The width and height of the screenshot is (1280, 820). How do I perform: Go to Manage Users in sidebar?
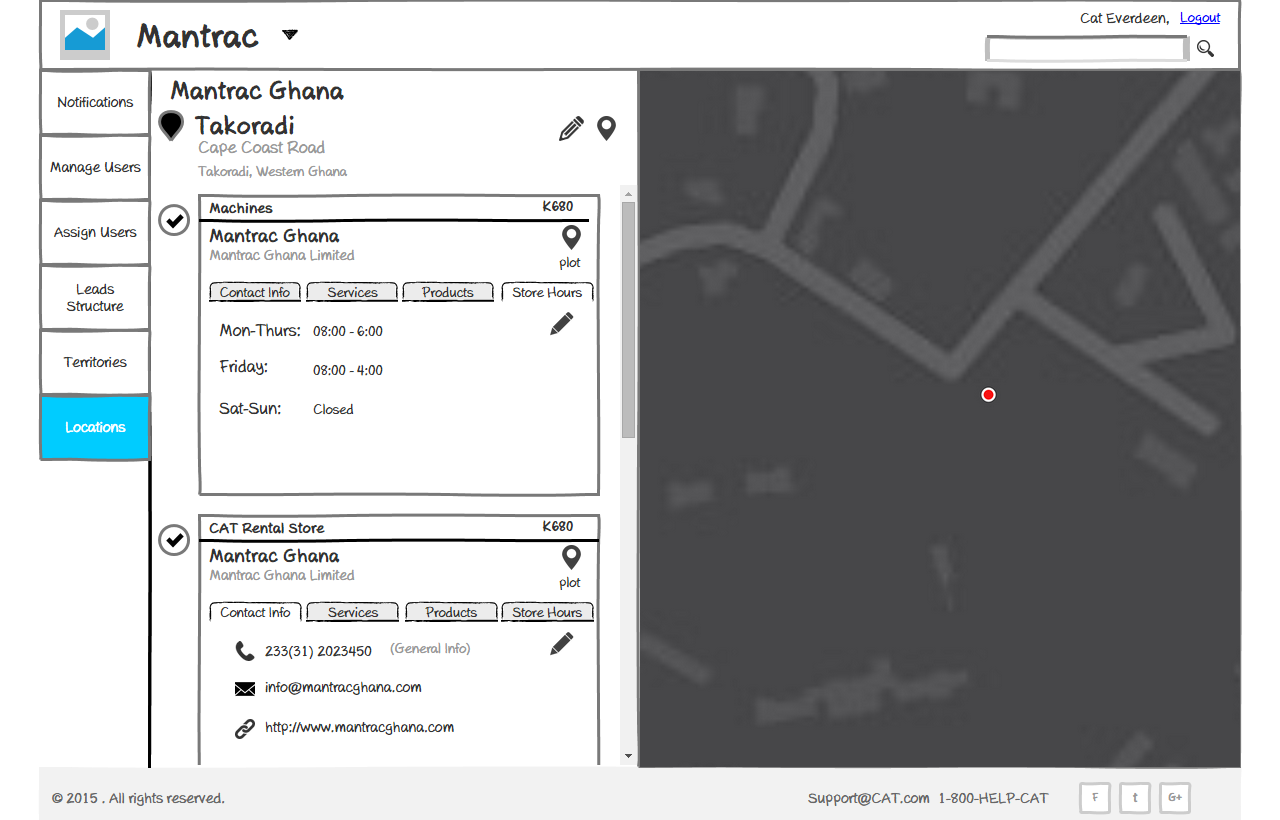click(95, 167)
